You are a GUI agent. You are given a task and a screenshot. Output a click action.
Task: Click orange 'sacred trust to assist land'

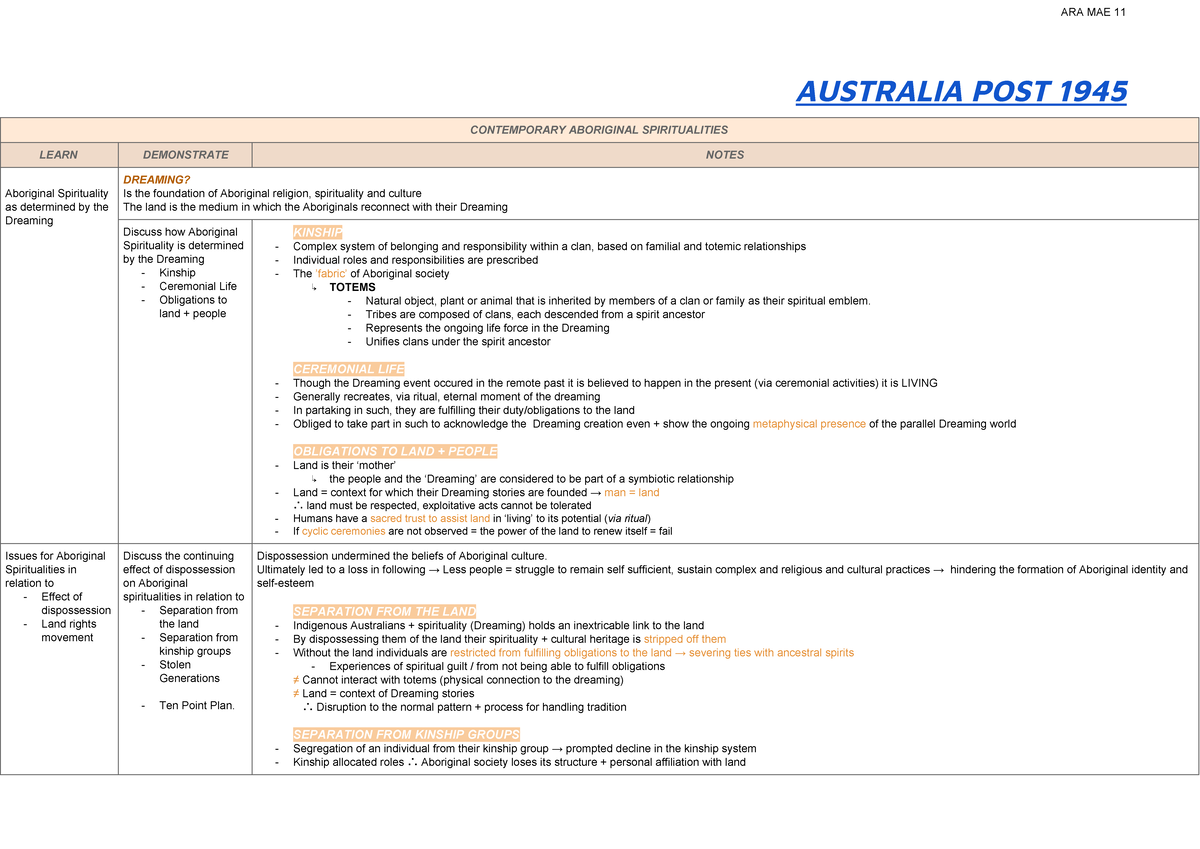click(430, 519)
